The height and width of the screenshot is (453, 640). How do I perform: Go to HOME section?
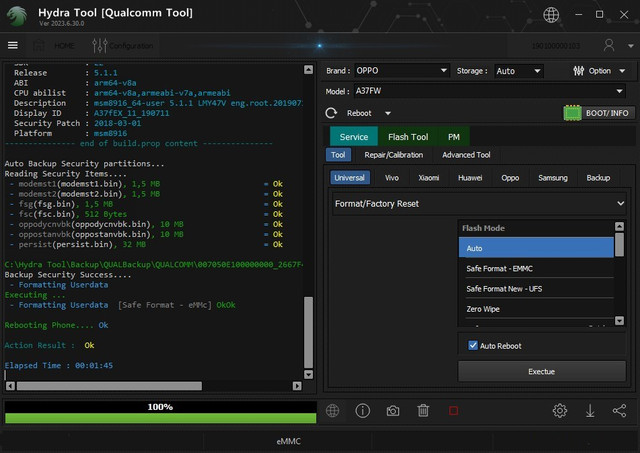point(54,45)
